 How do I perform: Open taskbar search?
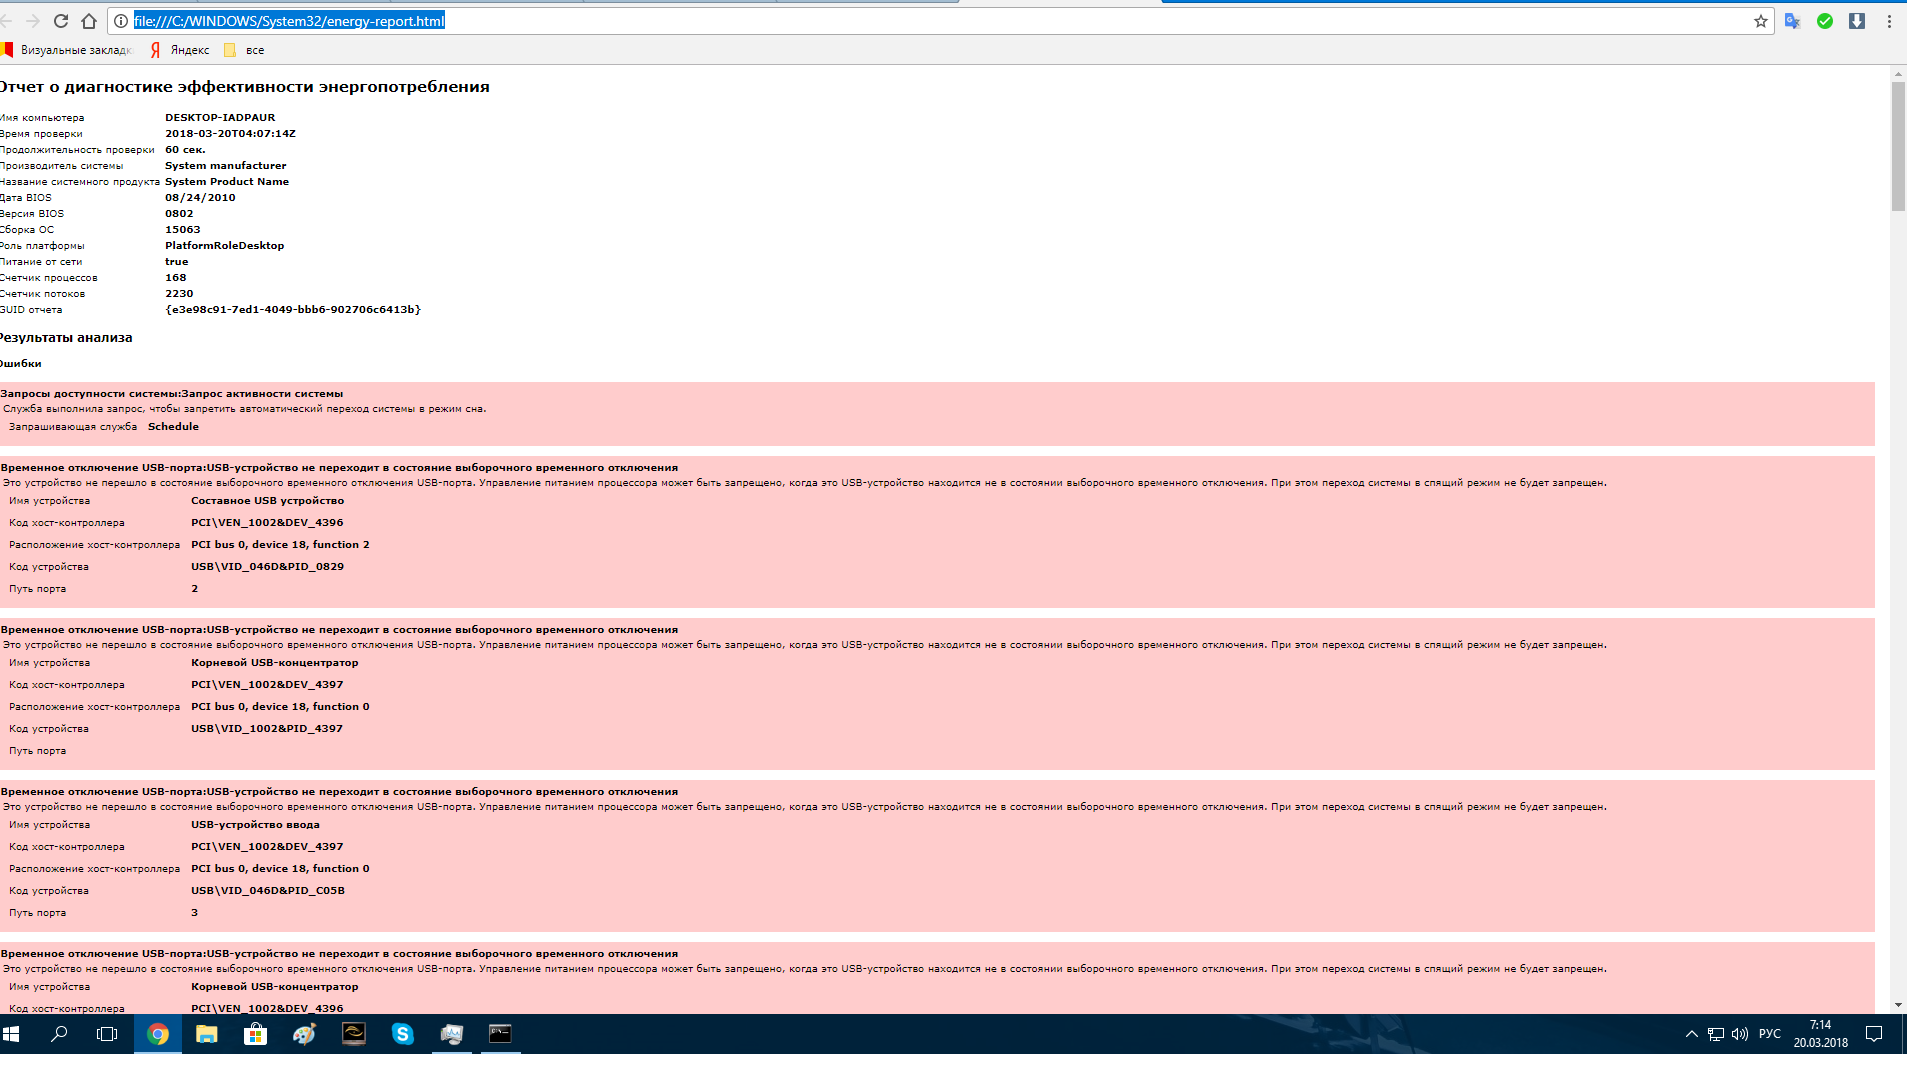59,1034
